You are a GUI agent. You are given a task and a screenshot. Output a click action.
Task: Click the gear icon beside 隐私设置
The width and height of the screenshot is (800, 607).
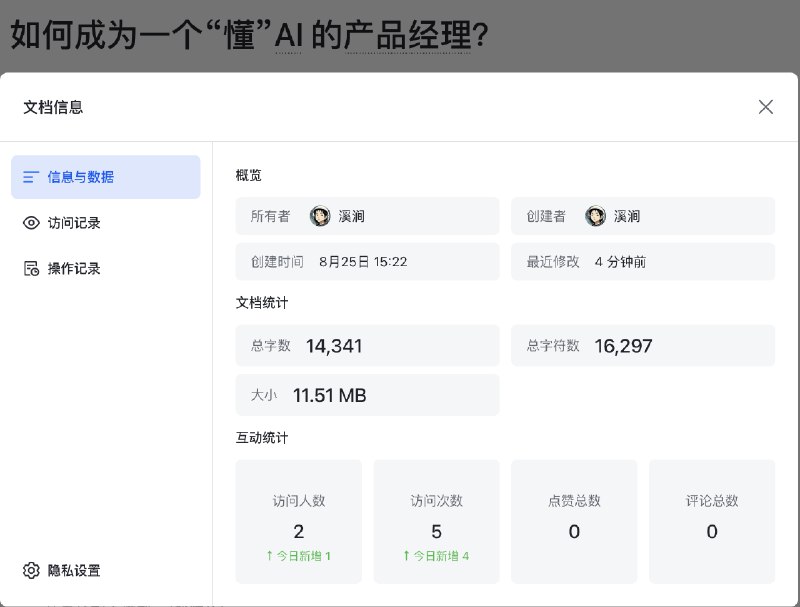pyautogui.click(x=31, y=570)
